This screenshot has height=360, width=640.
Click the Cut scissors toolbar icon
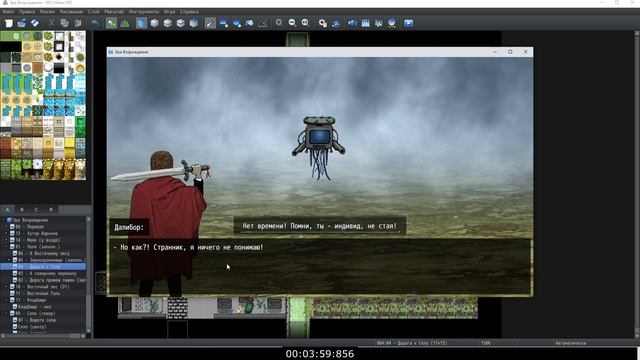tap(51, 23)
